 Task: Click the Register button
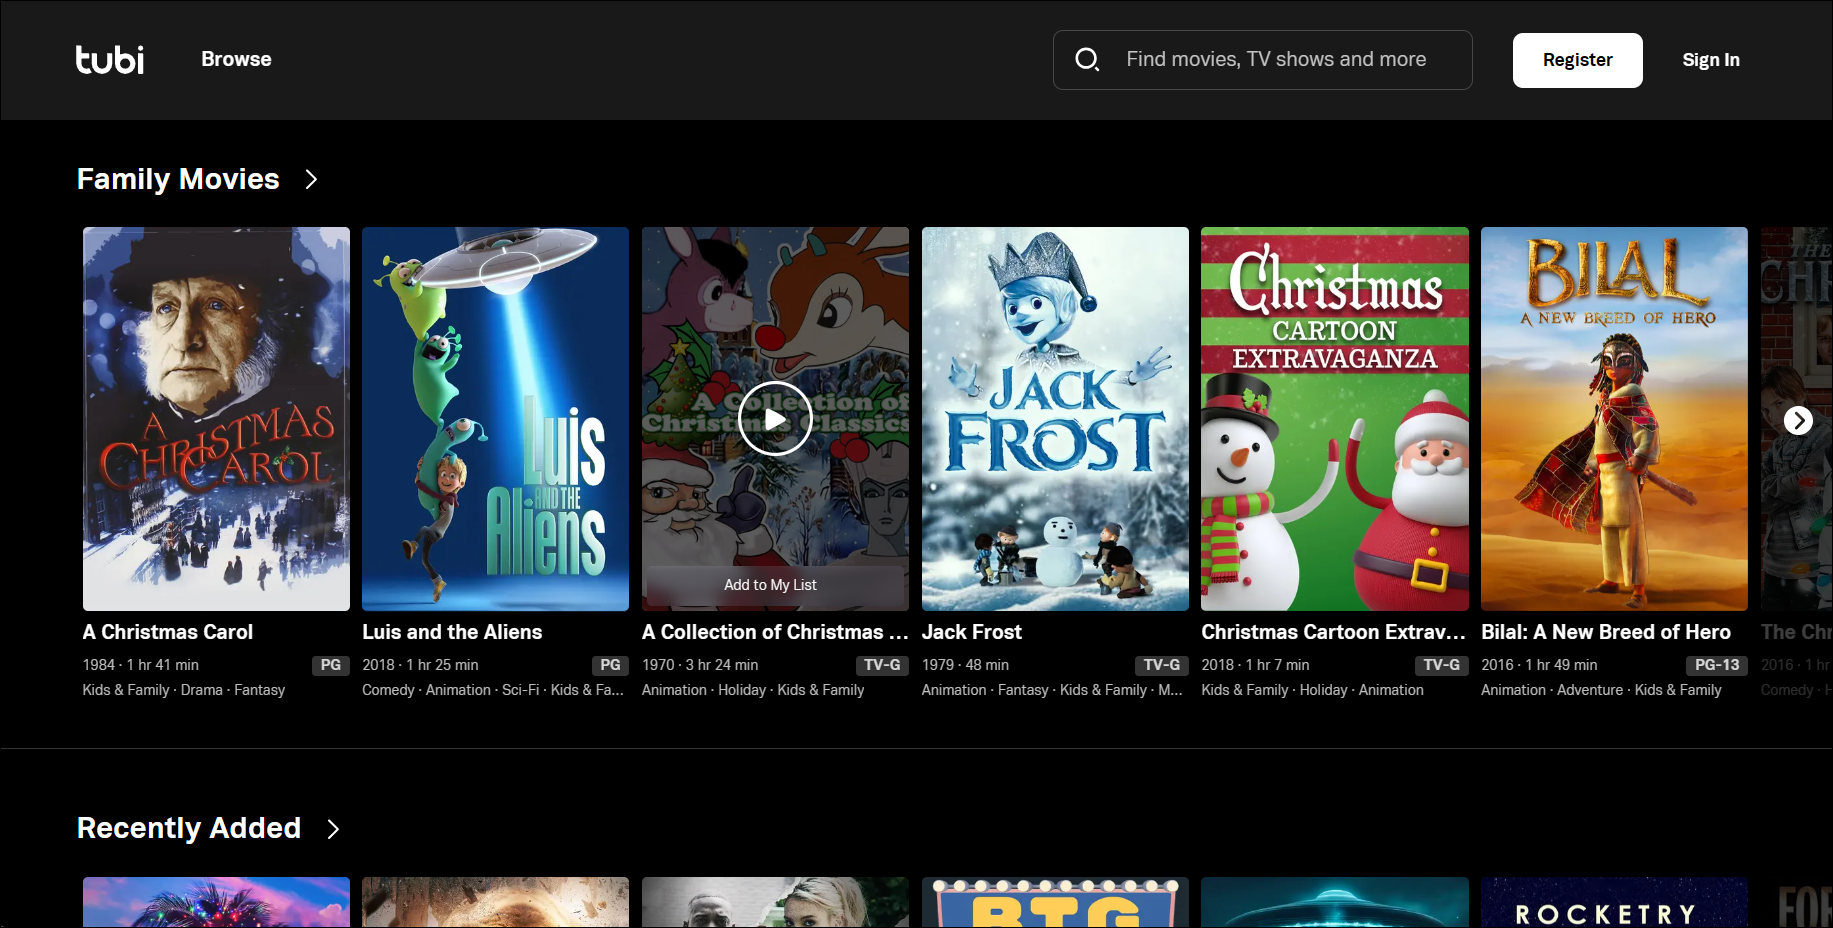[x=1577, y=59]
